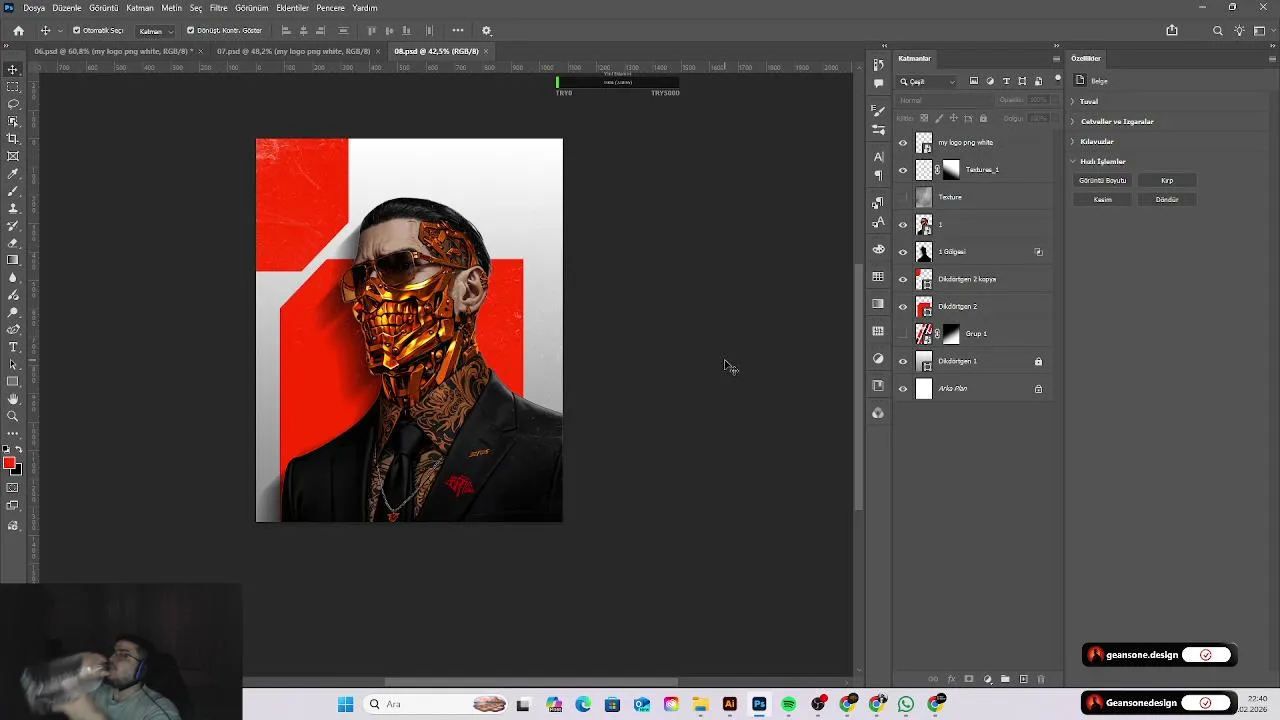Image resolution: width=1280 pixels, height=720 pixels.
Task: Show the hidden Texture layer
Action: [903, 197]
